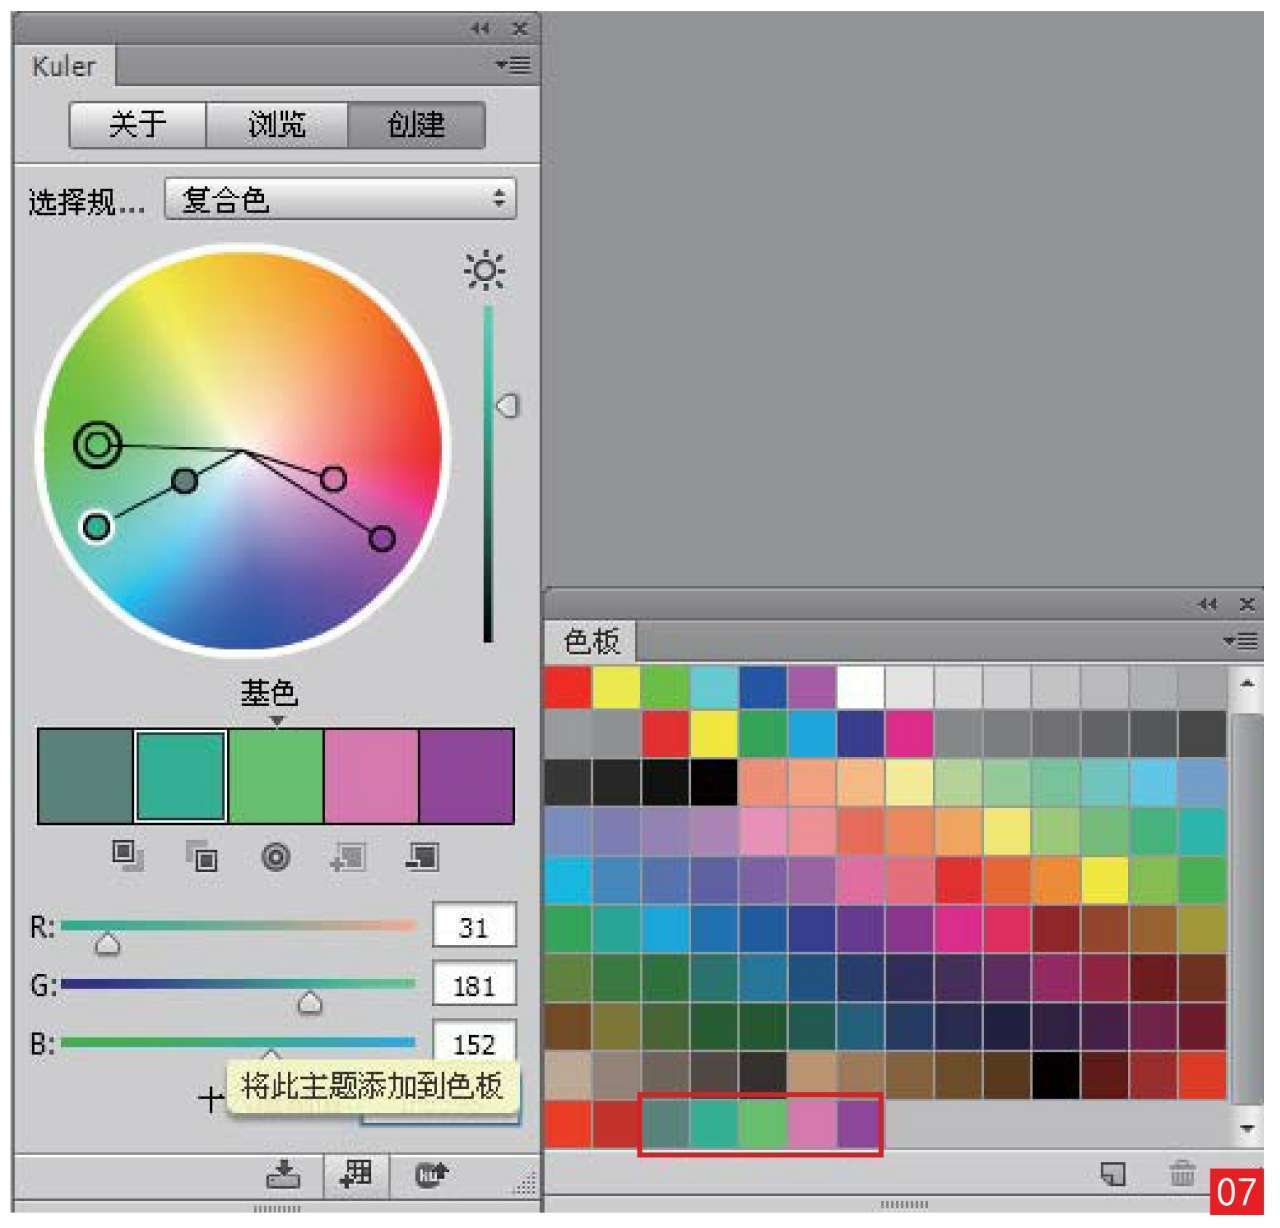
Task: Select the teal white-ringed marker on the color wheel
Action: point(96,525)
